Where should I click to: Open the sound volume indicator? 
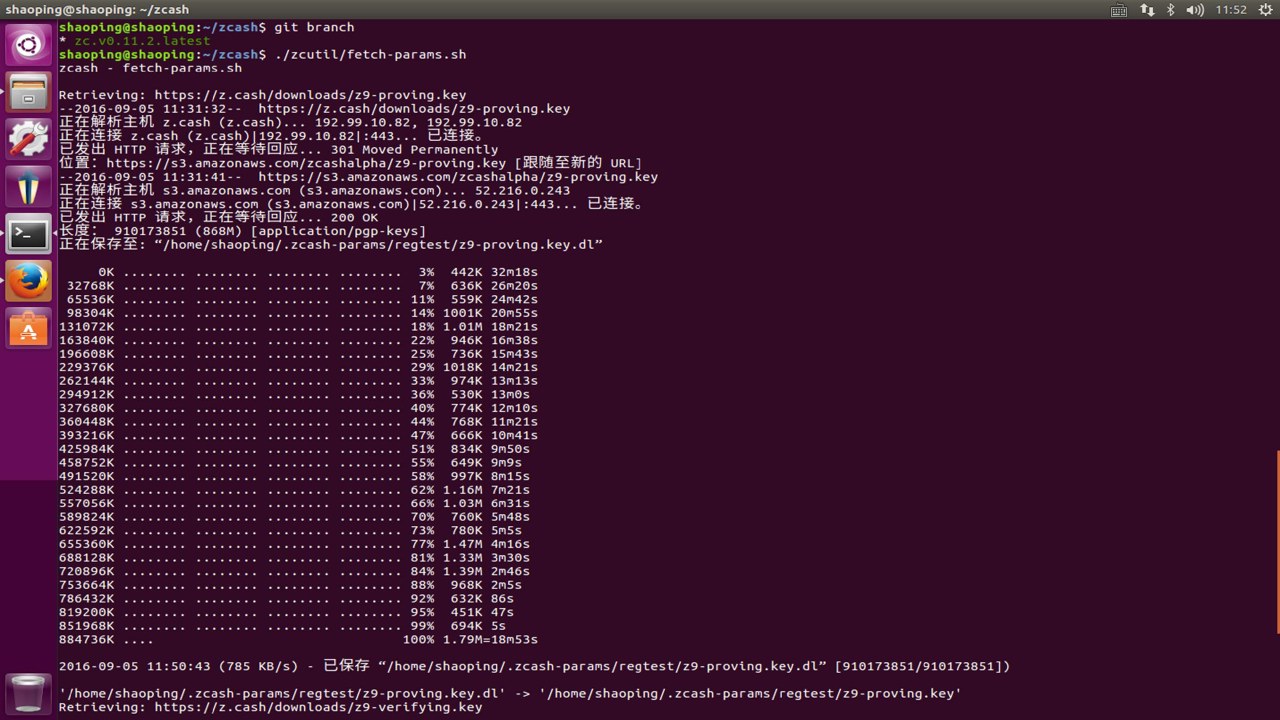coord(1195,10)
